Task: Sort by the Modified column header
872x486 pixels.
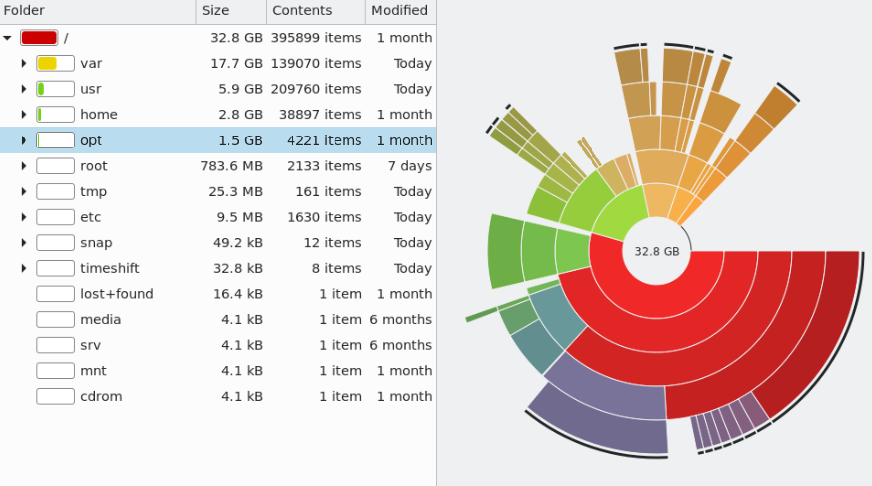Action: click(x=400, y=11)
